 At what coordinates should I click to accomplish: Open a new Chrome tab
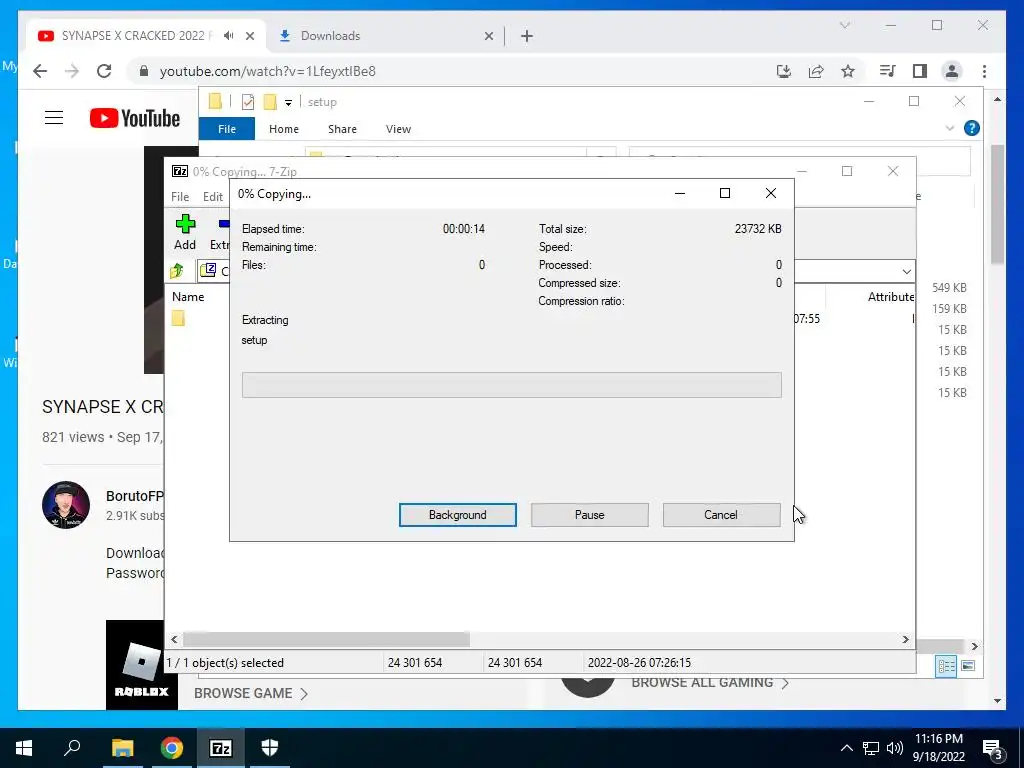[526, 36]
